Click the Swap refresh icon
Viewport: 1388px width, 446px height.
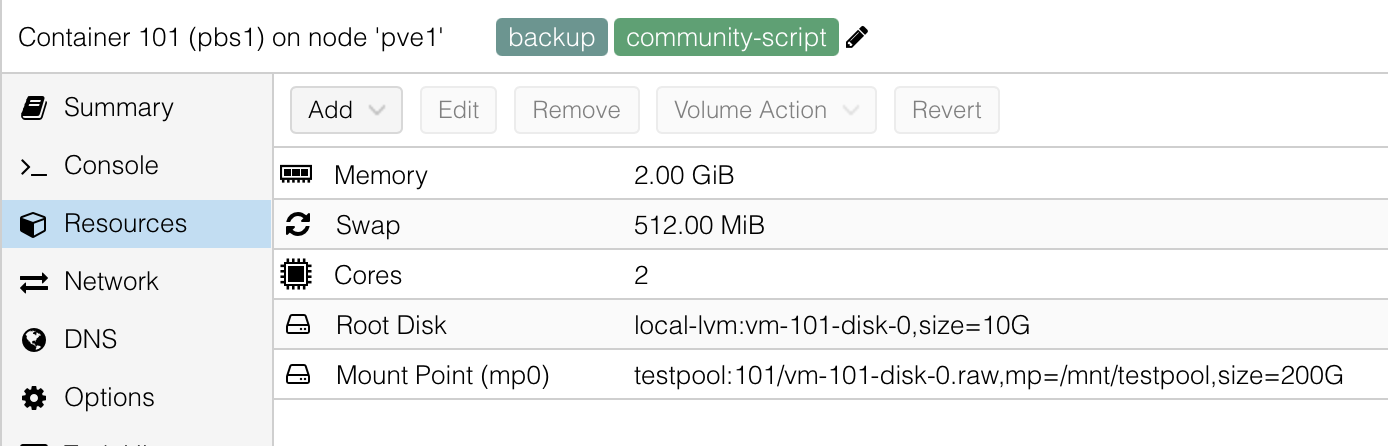[297, 225]
